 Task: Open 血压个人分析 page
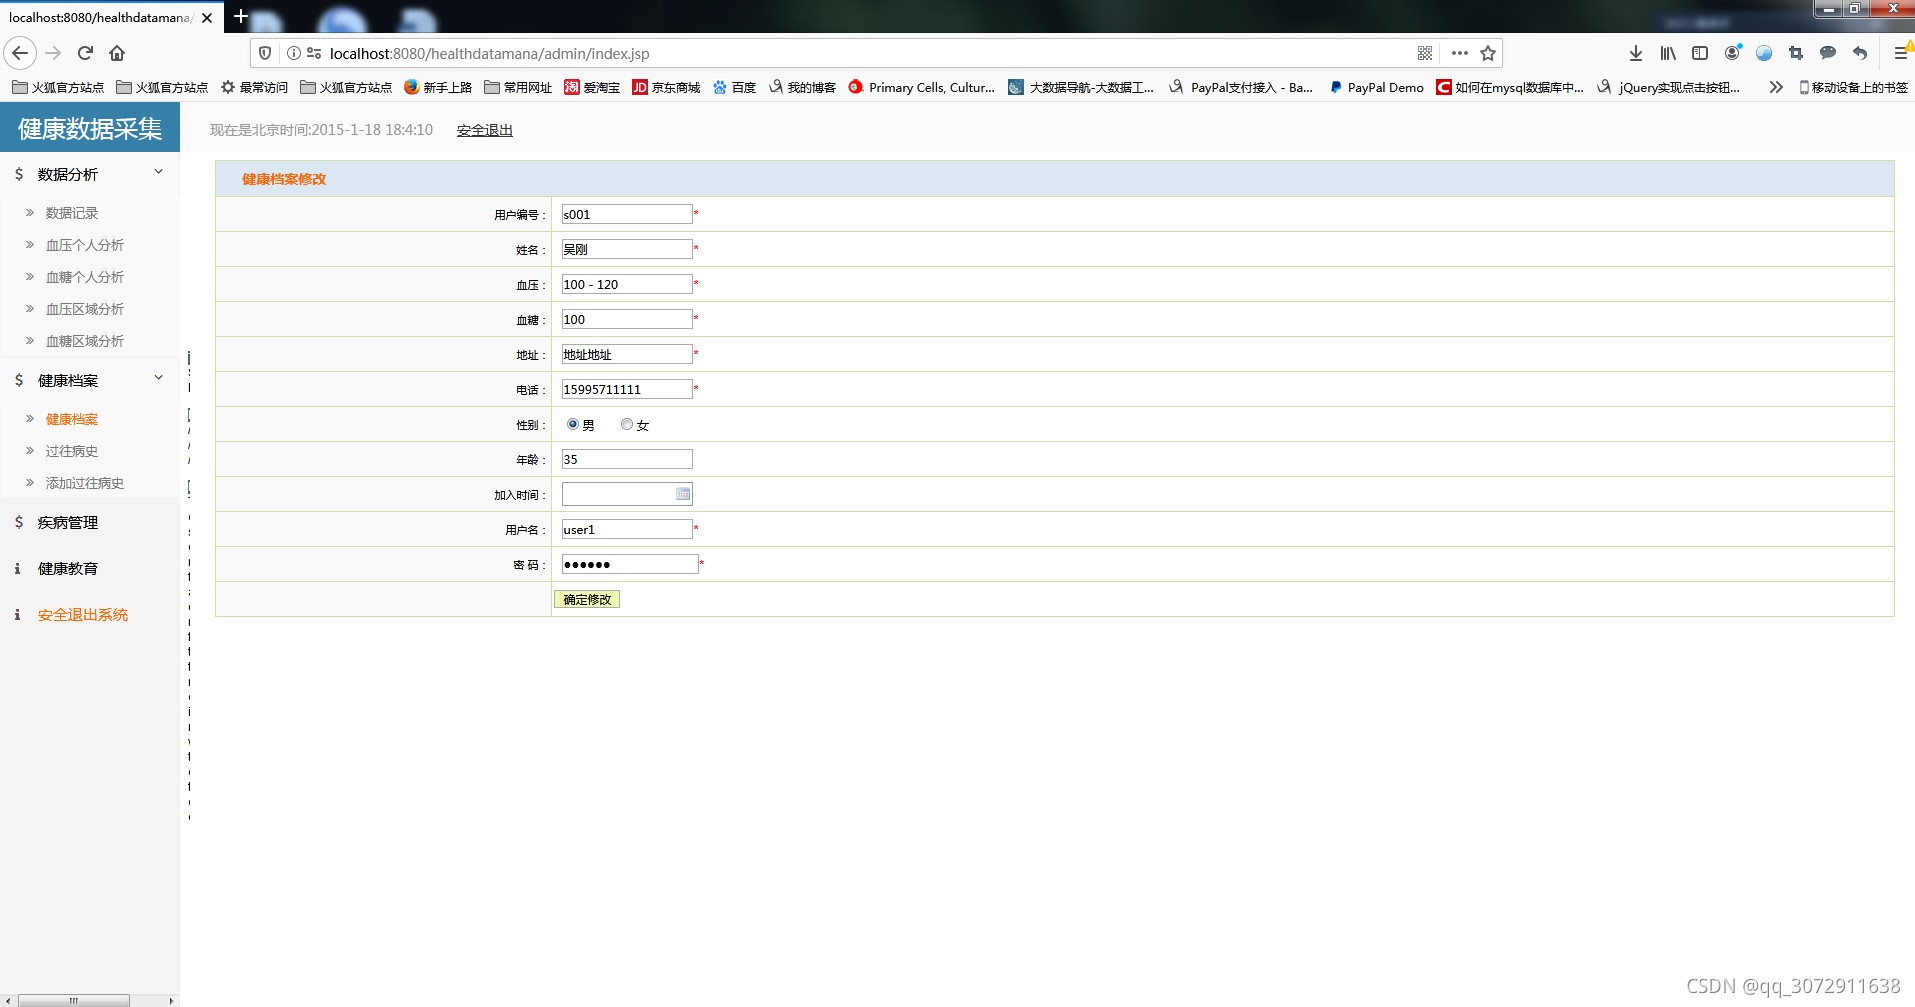pyautogui.click(x=85, y=245)
